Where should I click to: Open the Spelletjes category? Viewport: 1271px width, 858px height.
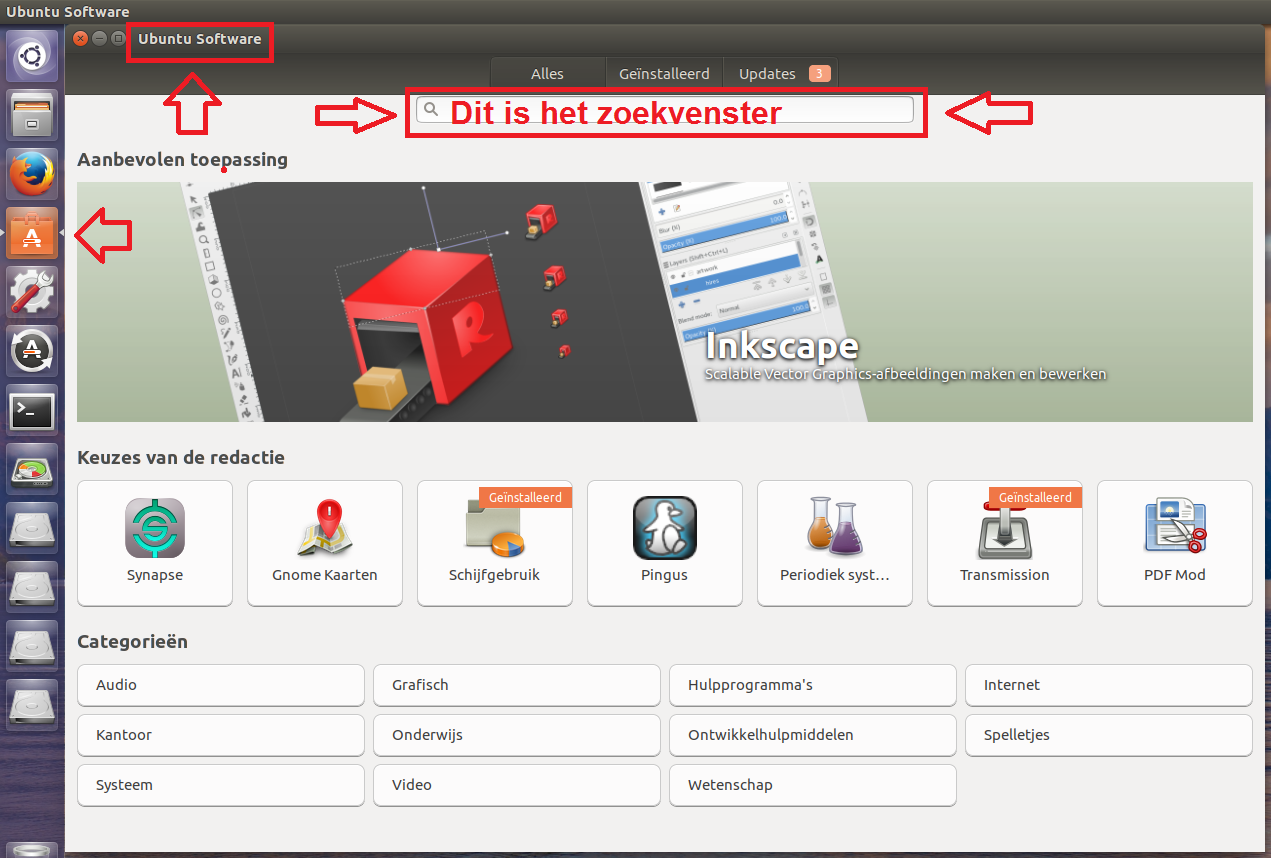[1109, 735]
